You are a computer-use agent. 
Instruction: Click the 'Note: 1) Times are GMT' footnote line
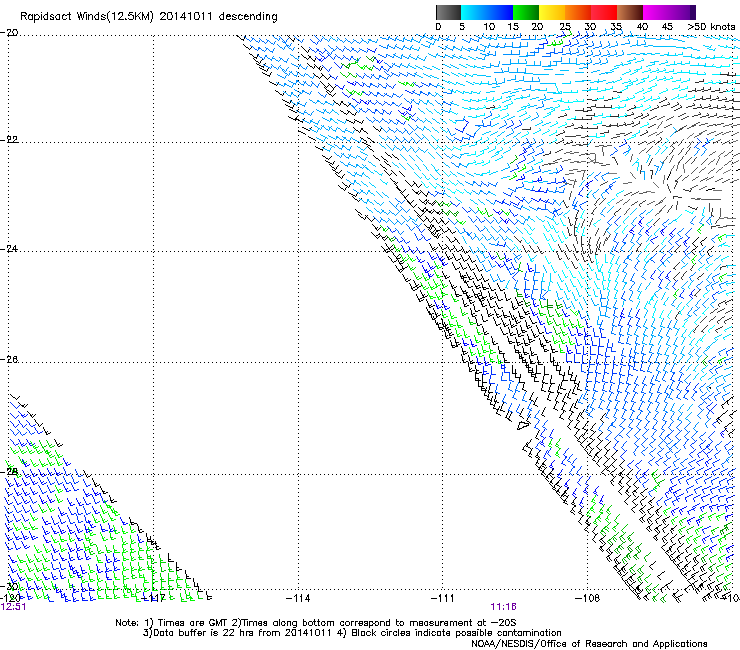[x=316, y=623]
